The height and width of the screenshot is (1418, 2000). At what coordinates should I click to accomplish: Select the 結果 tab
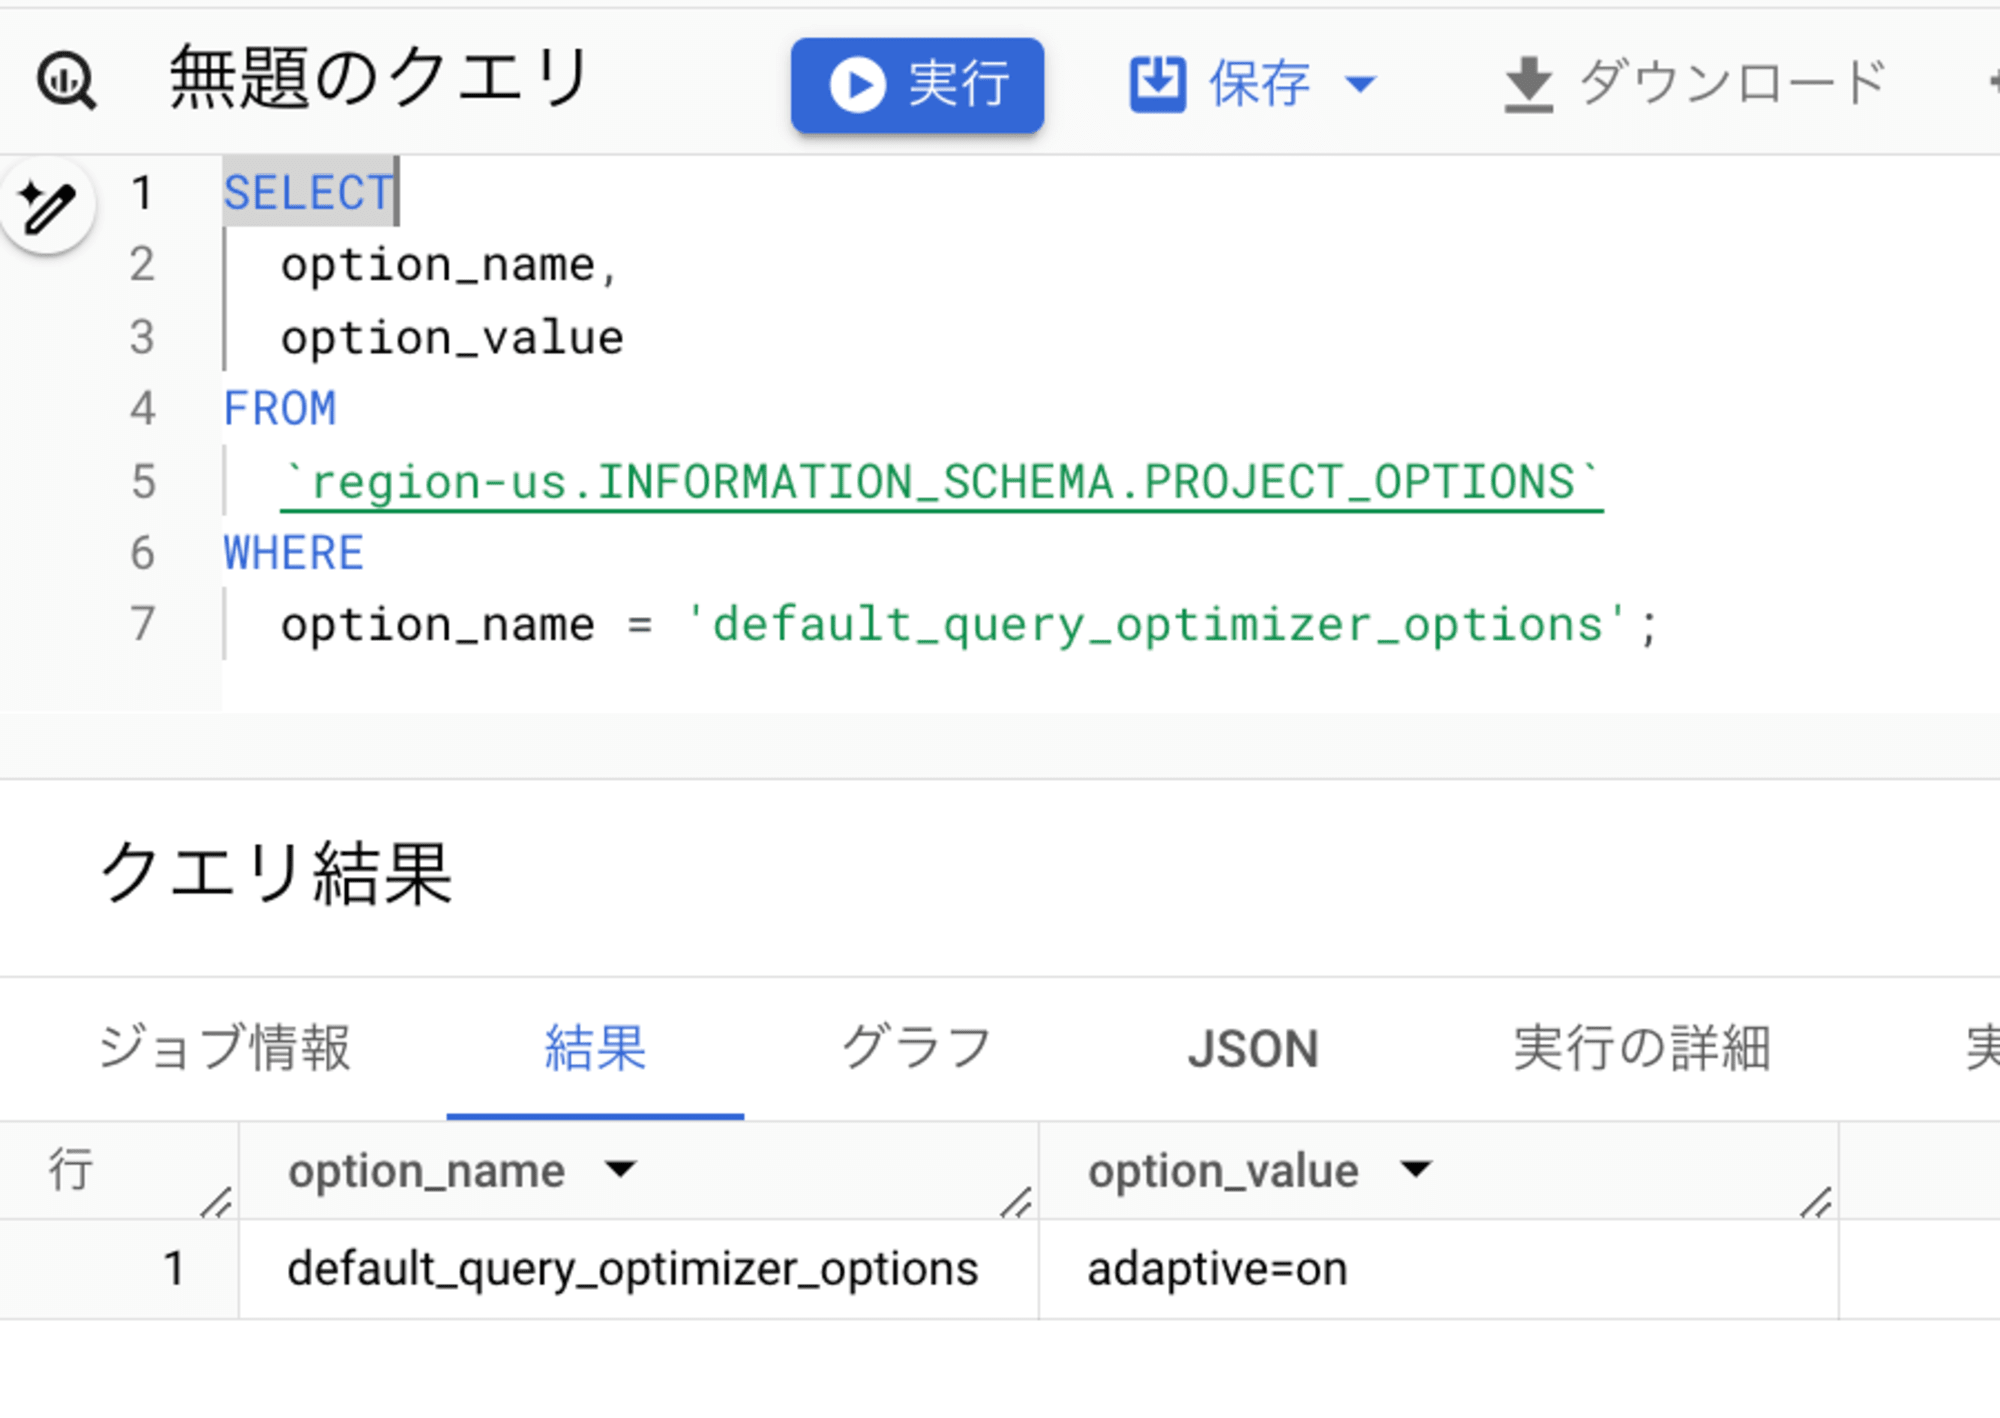595,1048
